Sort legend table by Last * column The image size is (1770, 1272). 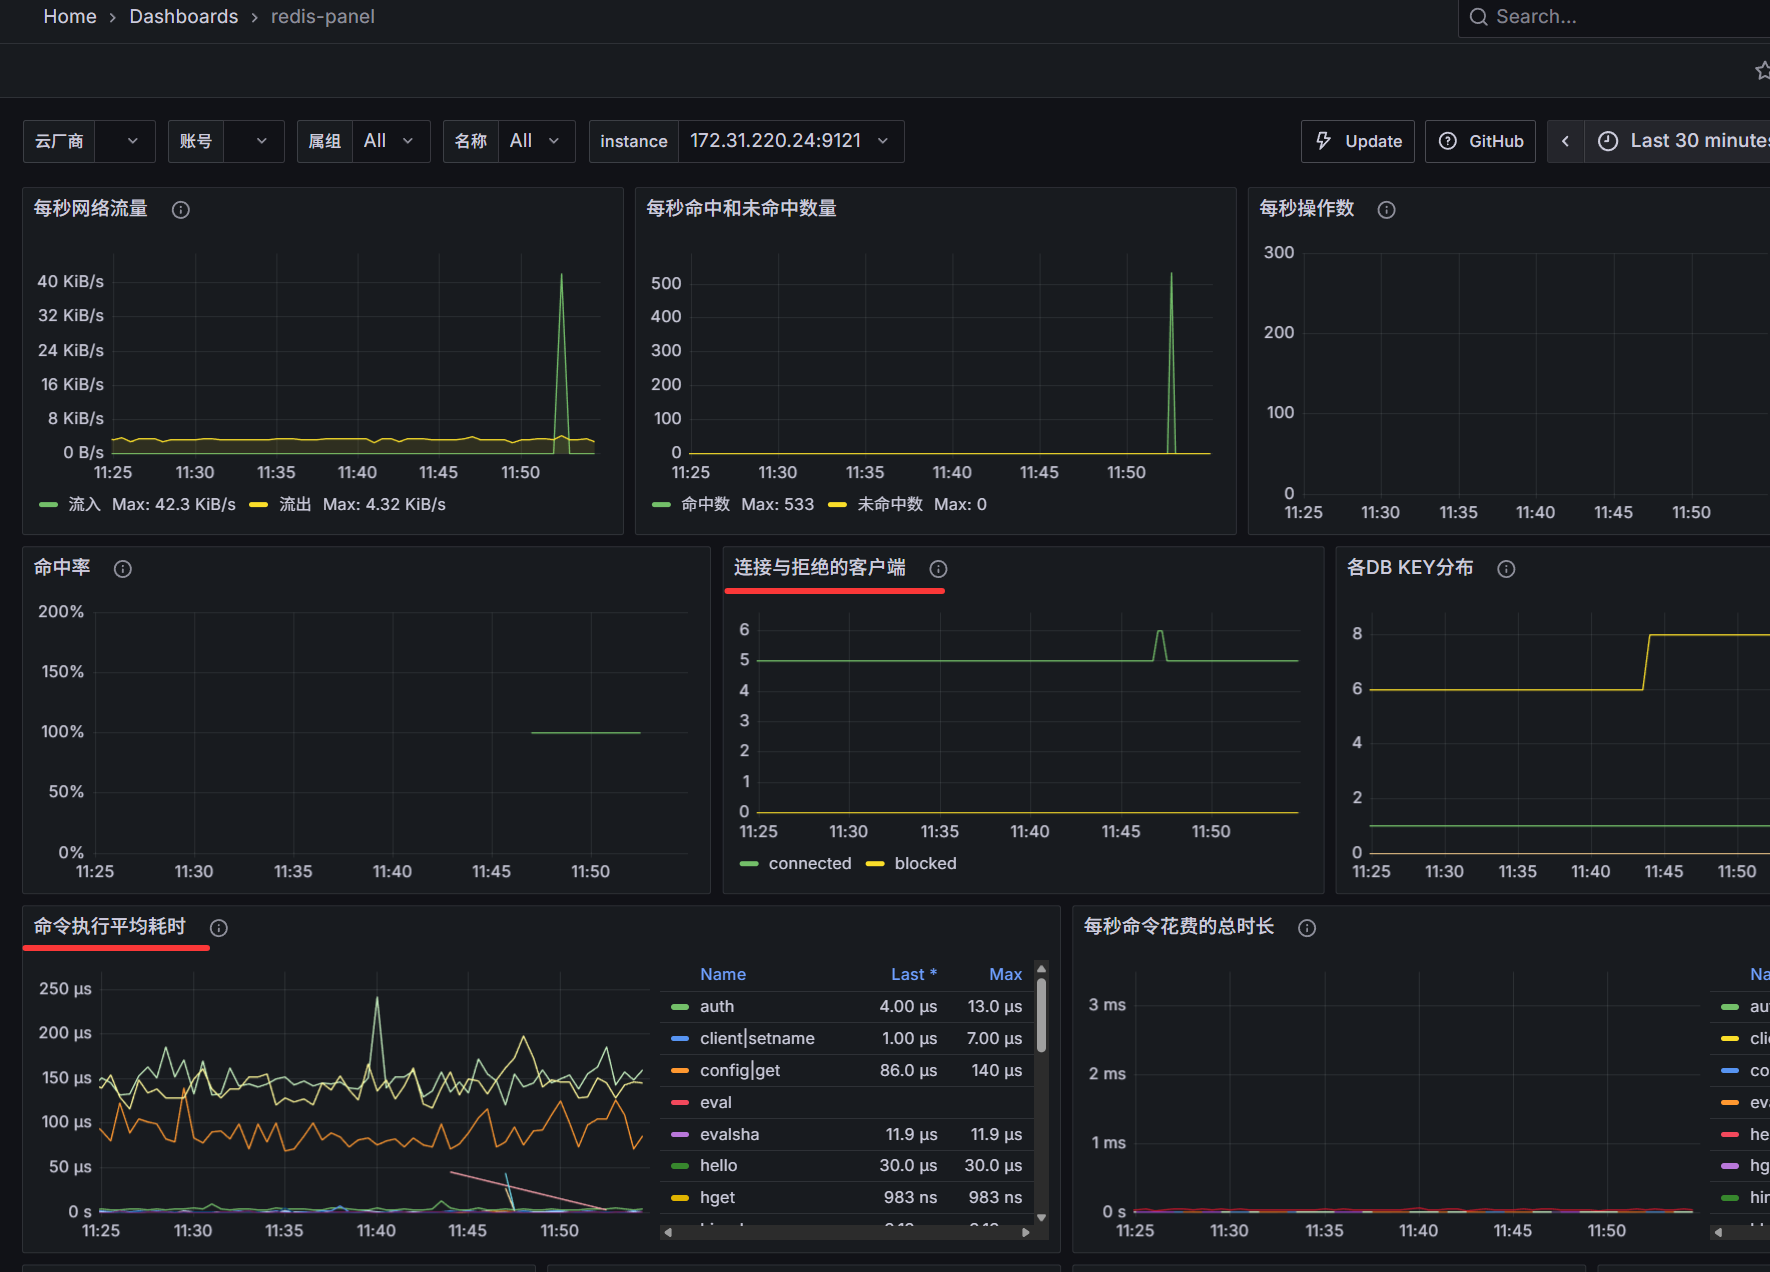914,974
